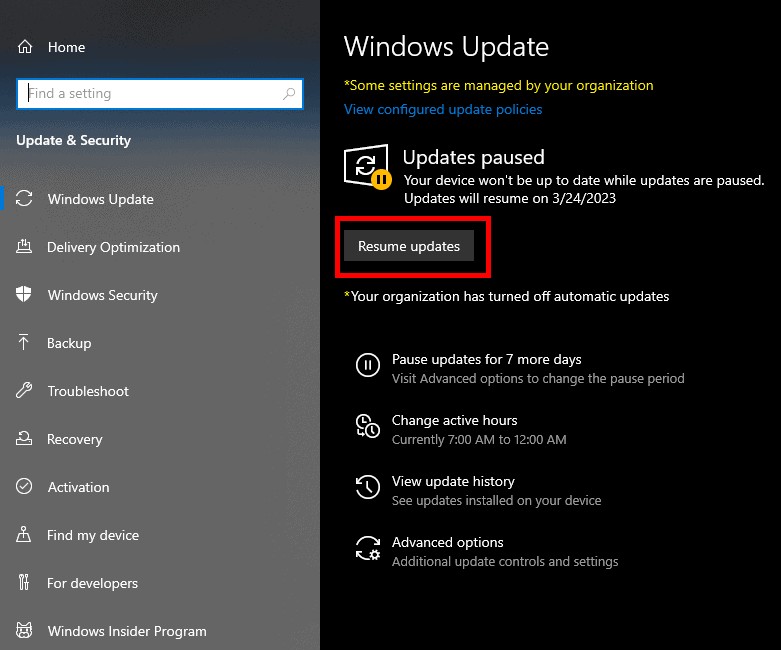This screenshot has width=781, height=650.
Task: Open Change active hours
Action: point(454,420)
